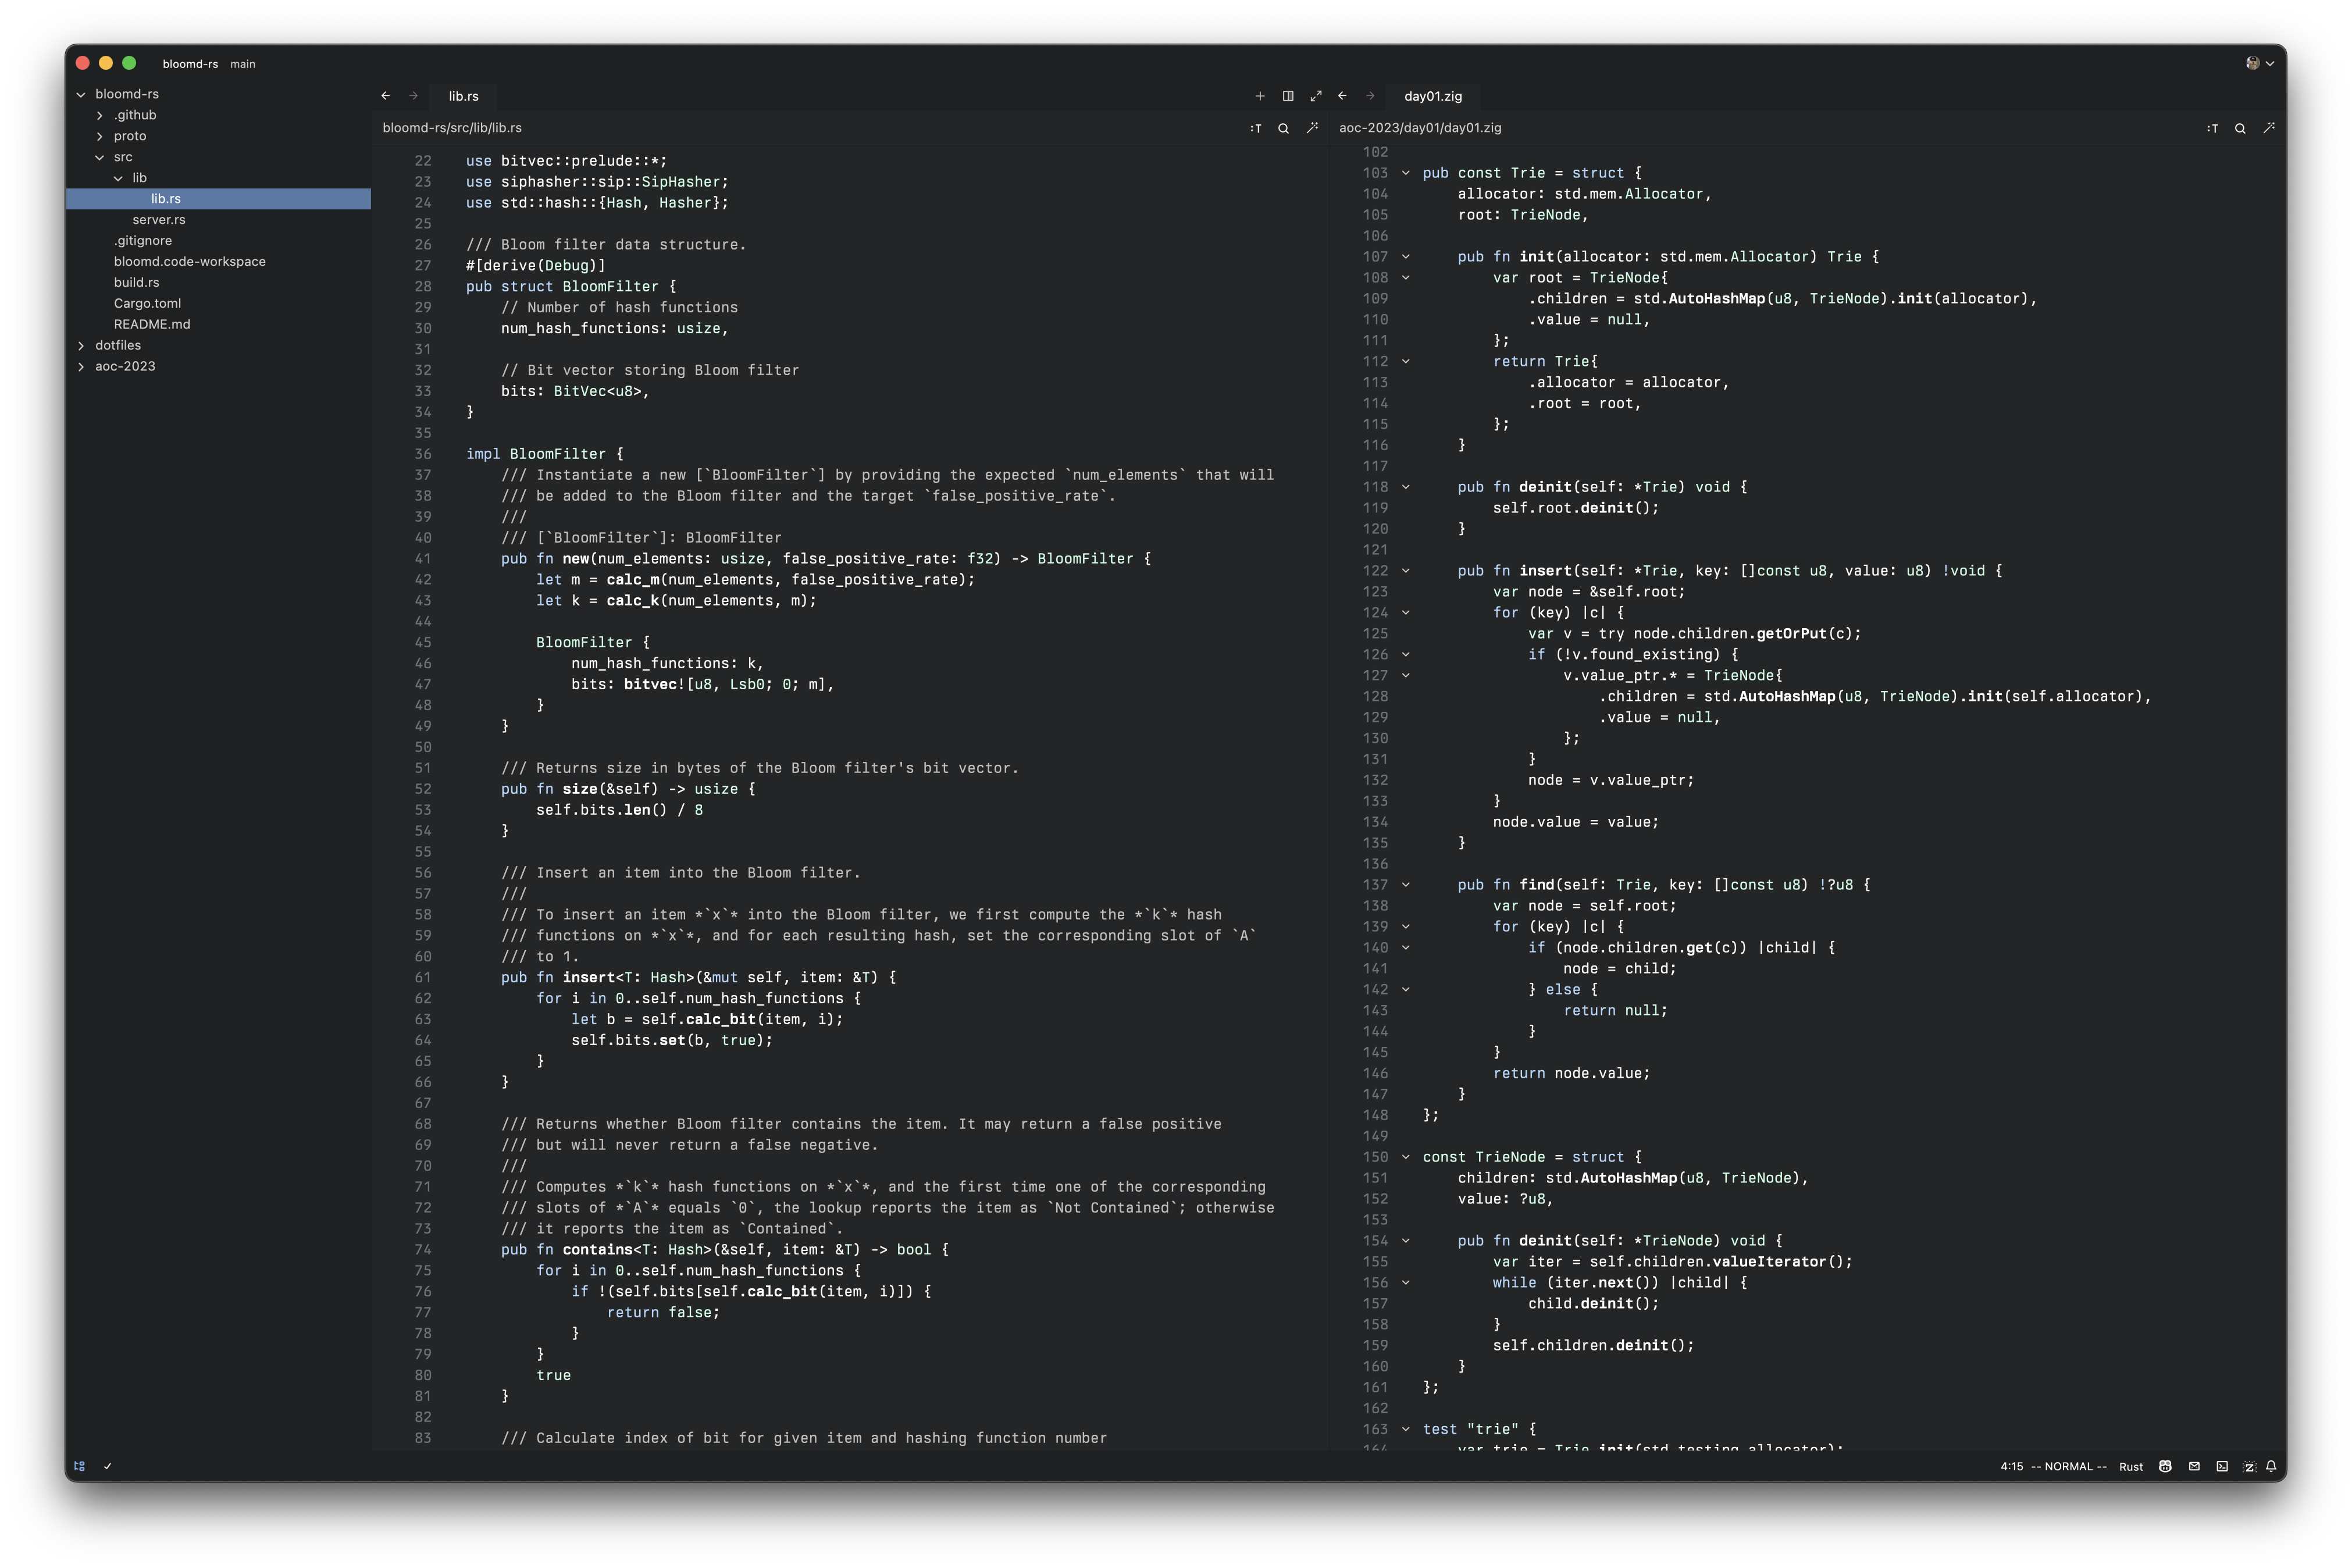The image size is (2352, 1568).
Task: Toggle the project panel icon at bottom left
Action: 80,1466
